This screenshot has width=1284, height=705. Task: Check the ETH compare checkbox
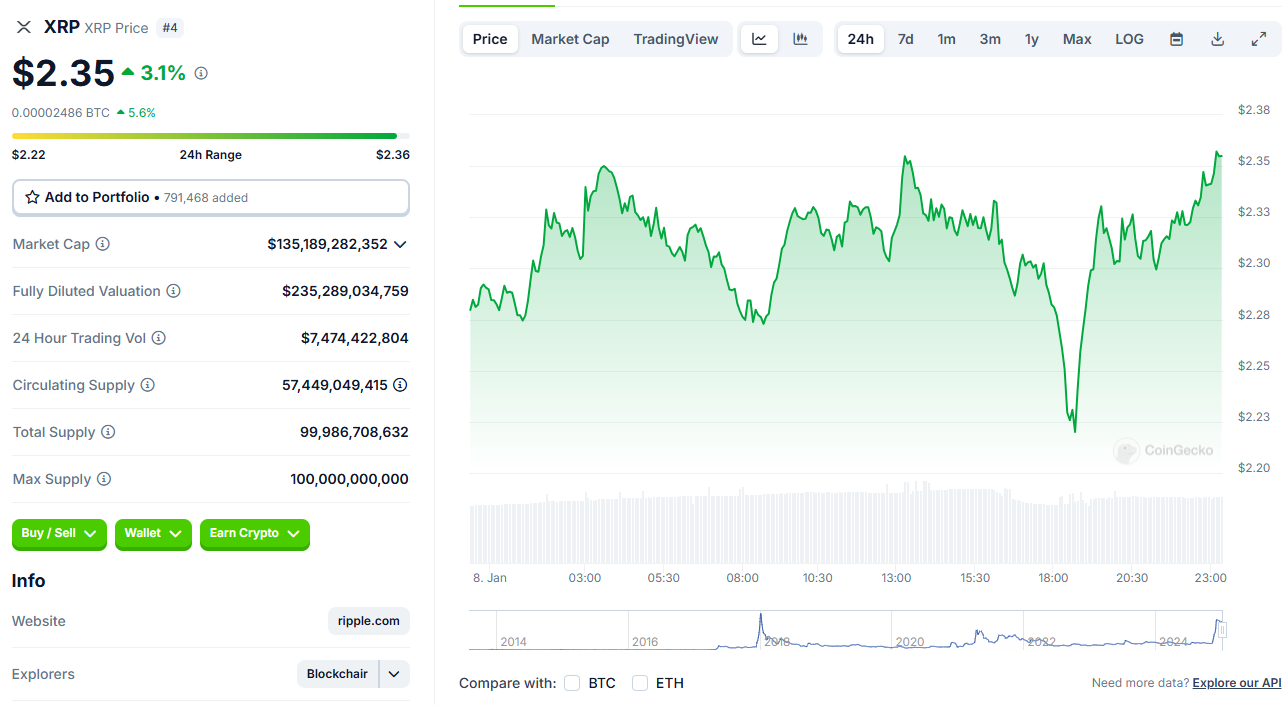[640, 683]
